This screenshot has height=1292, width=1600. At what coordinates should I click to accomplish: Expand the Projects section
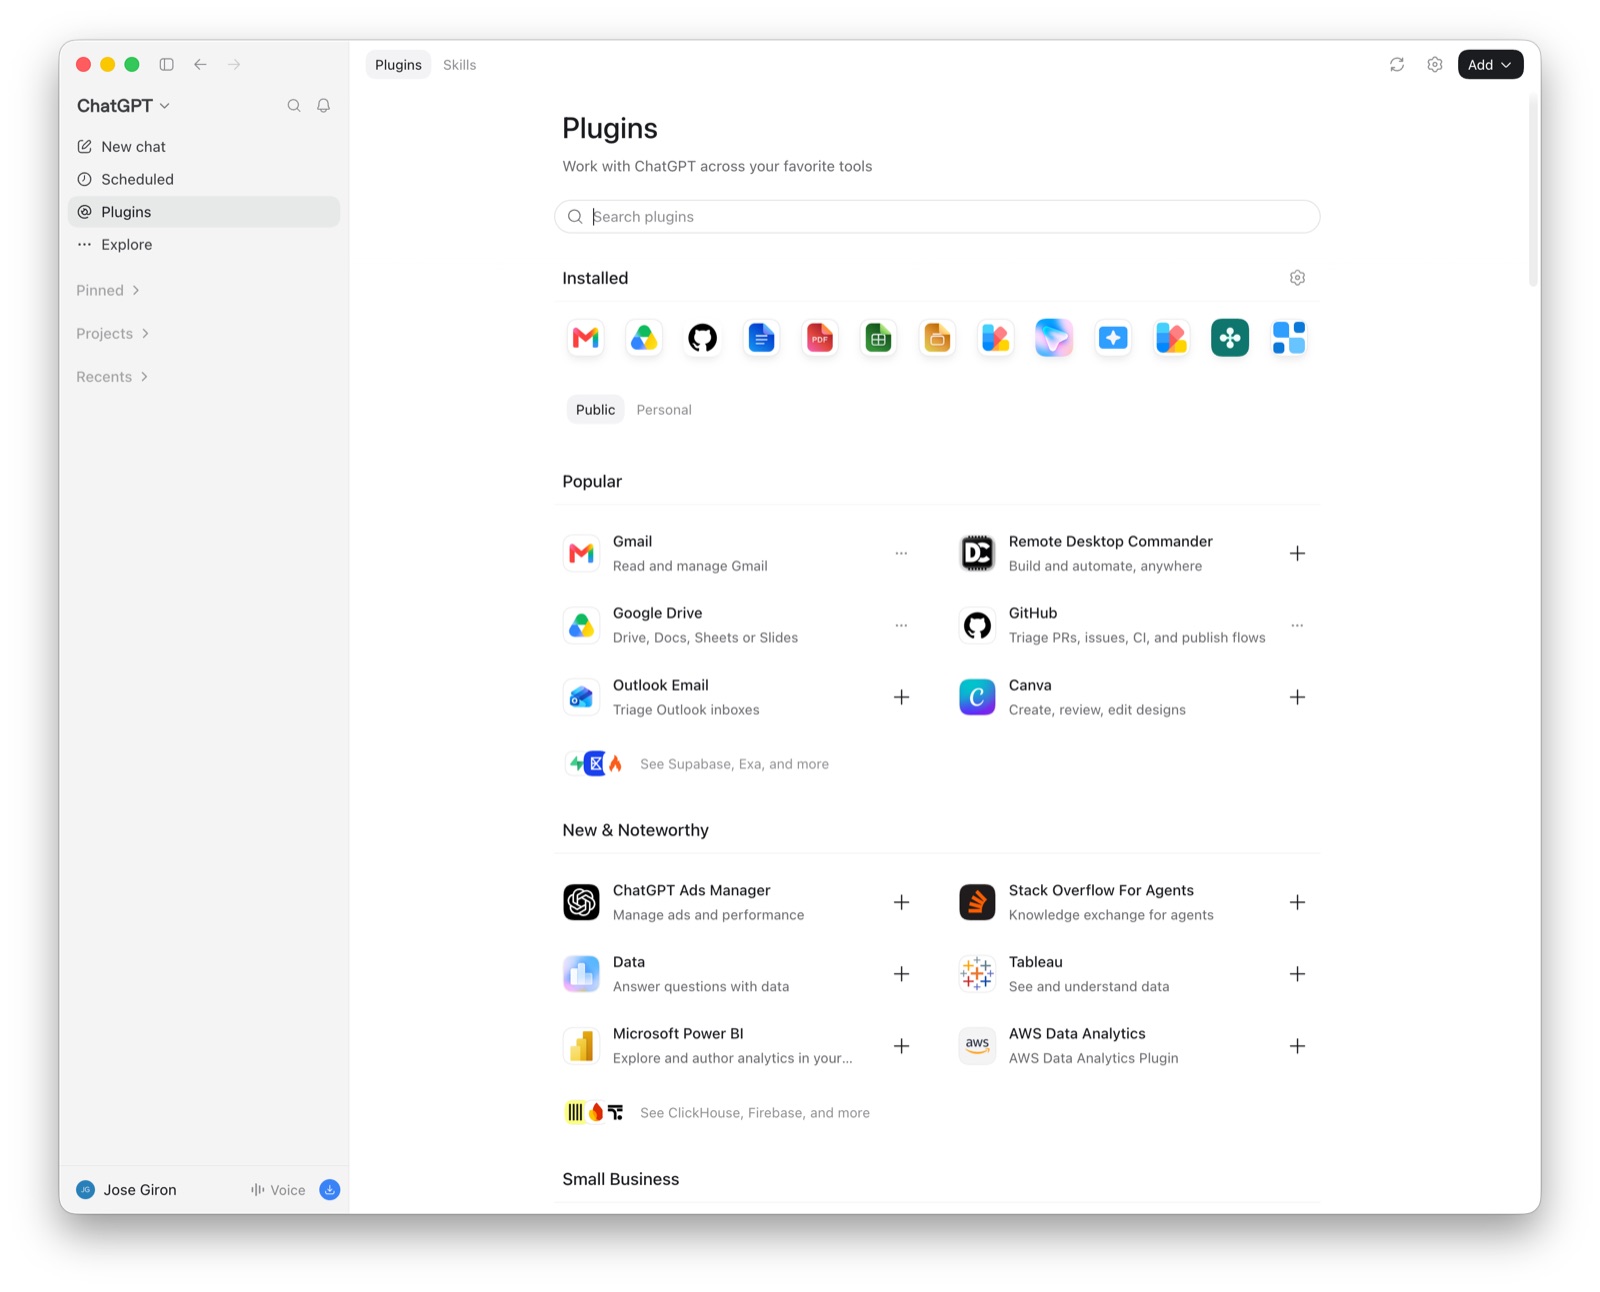[113, 334]
